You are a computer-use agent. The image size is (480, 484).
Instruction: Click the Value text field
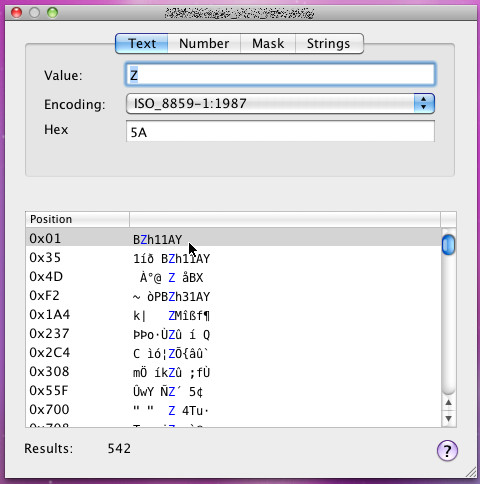pos(280,74)
